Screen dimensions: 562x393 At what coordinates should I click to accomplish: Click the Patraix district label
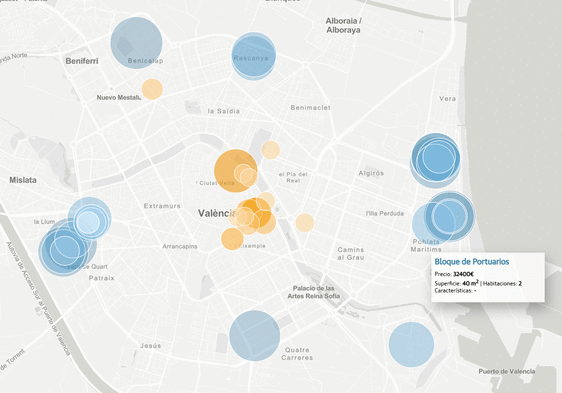pyautogui.click(x=101, y=278)
